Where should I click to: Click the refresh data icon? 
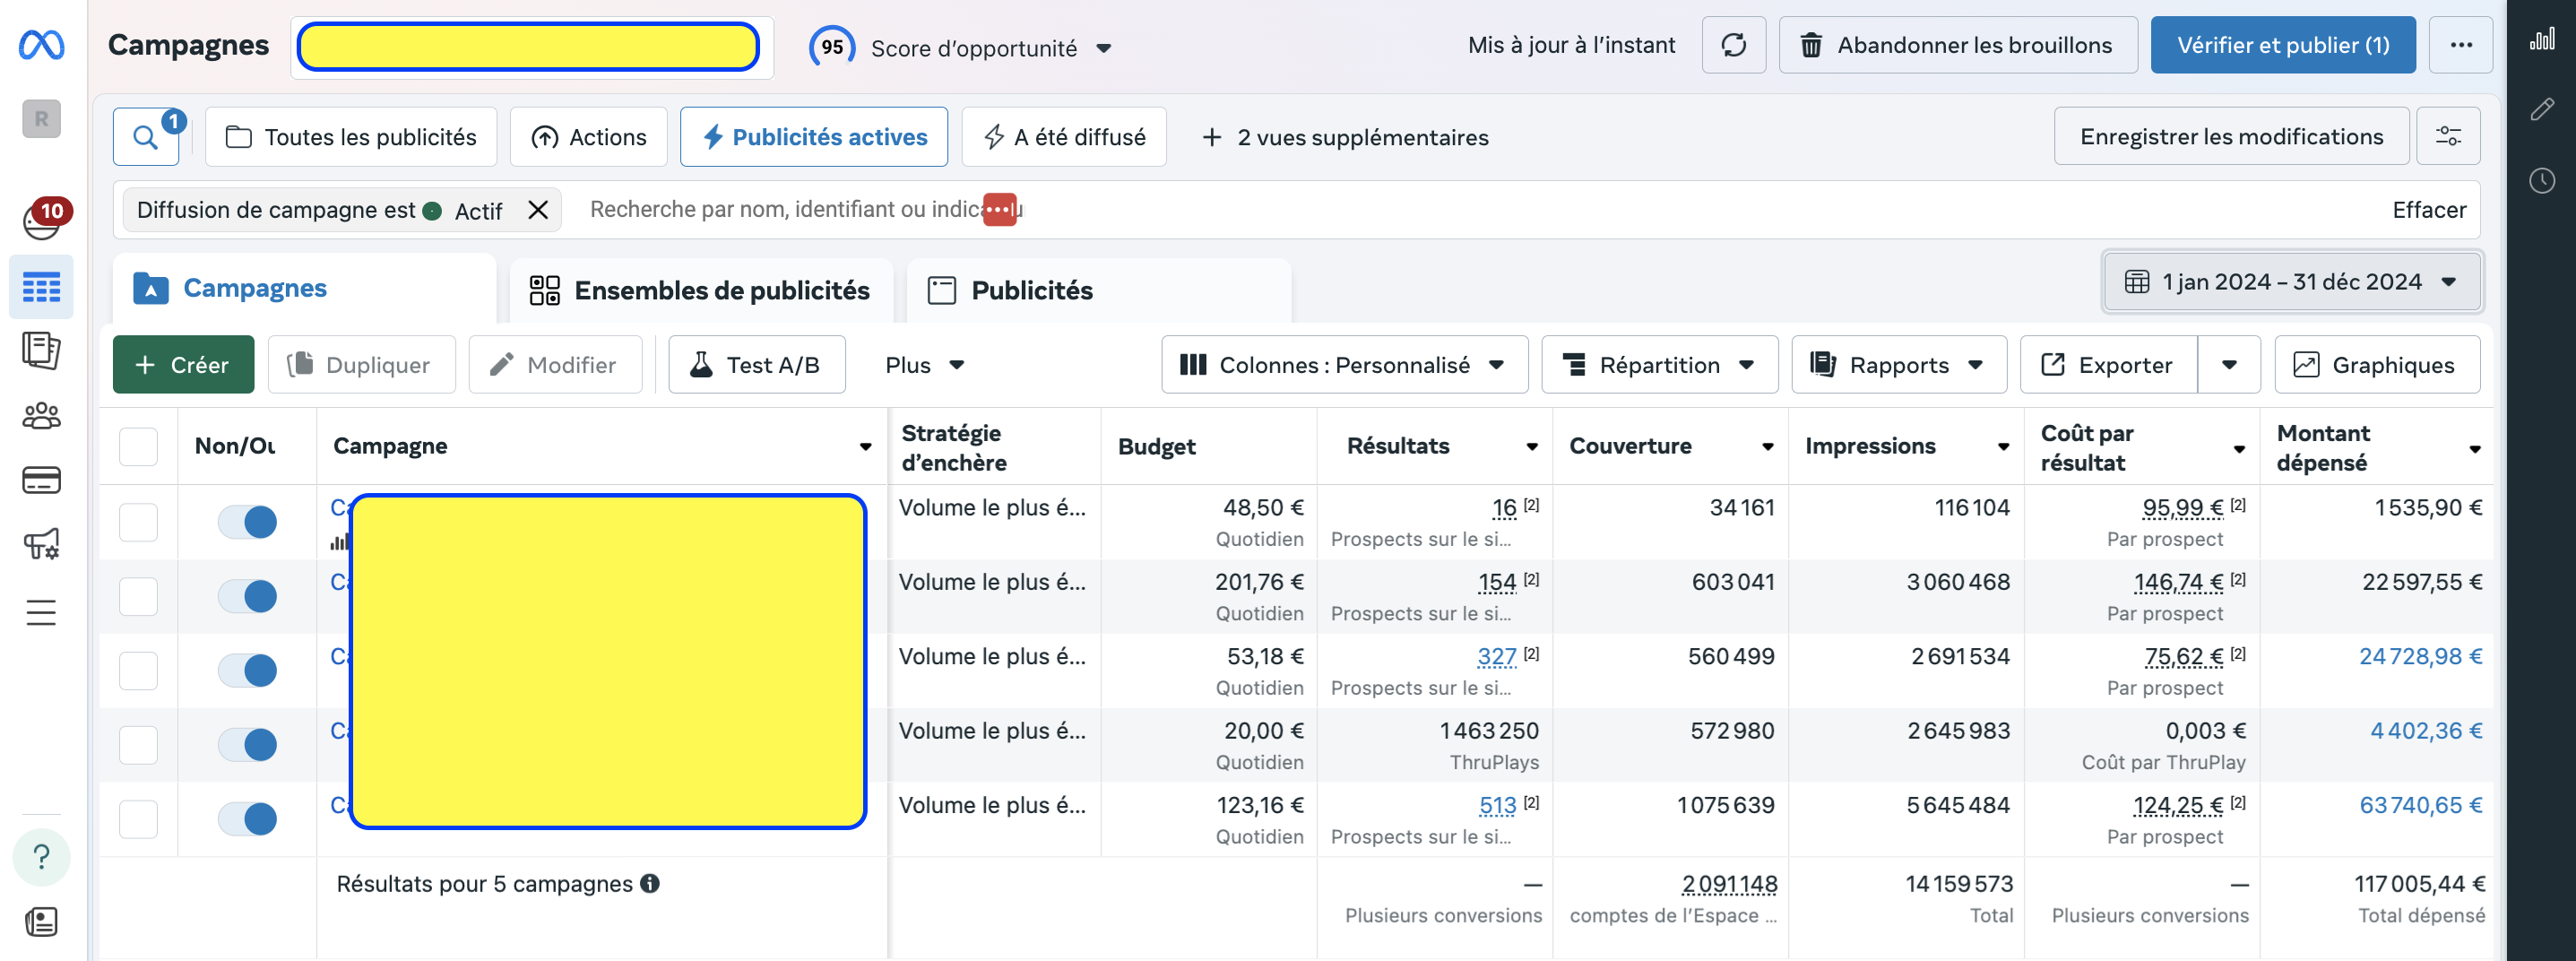coord(1733,45)
